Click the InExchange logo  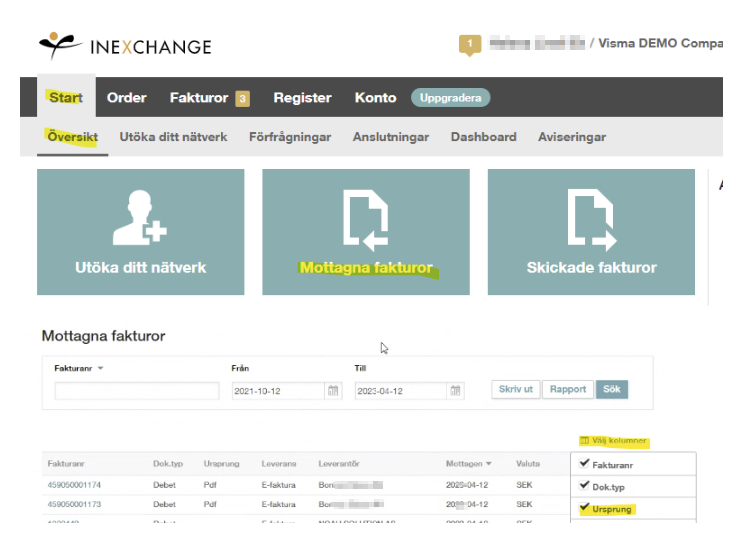125,46
